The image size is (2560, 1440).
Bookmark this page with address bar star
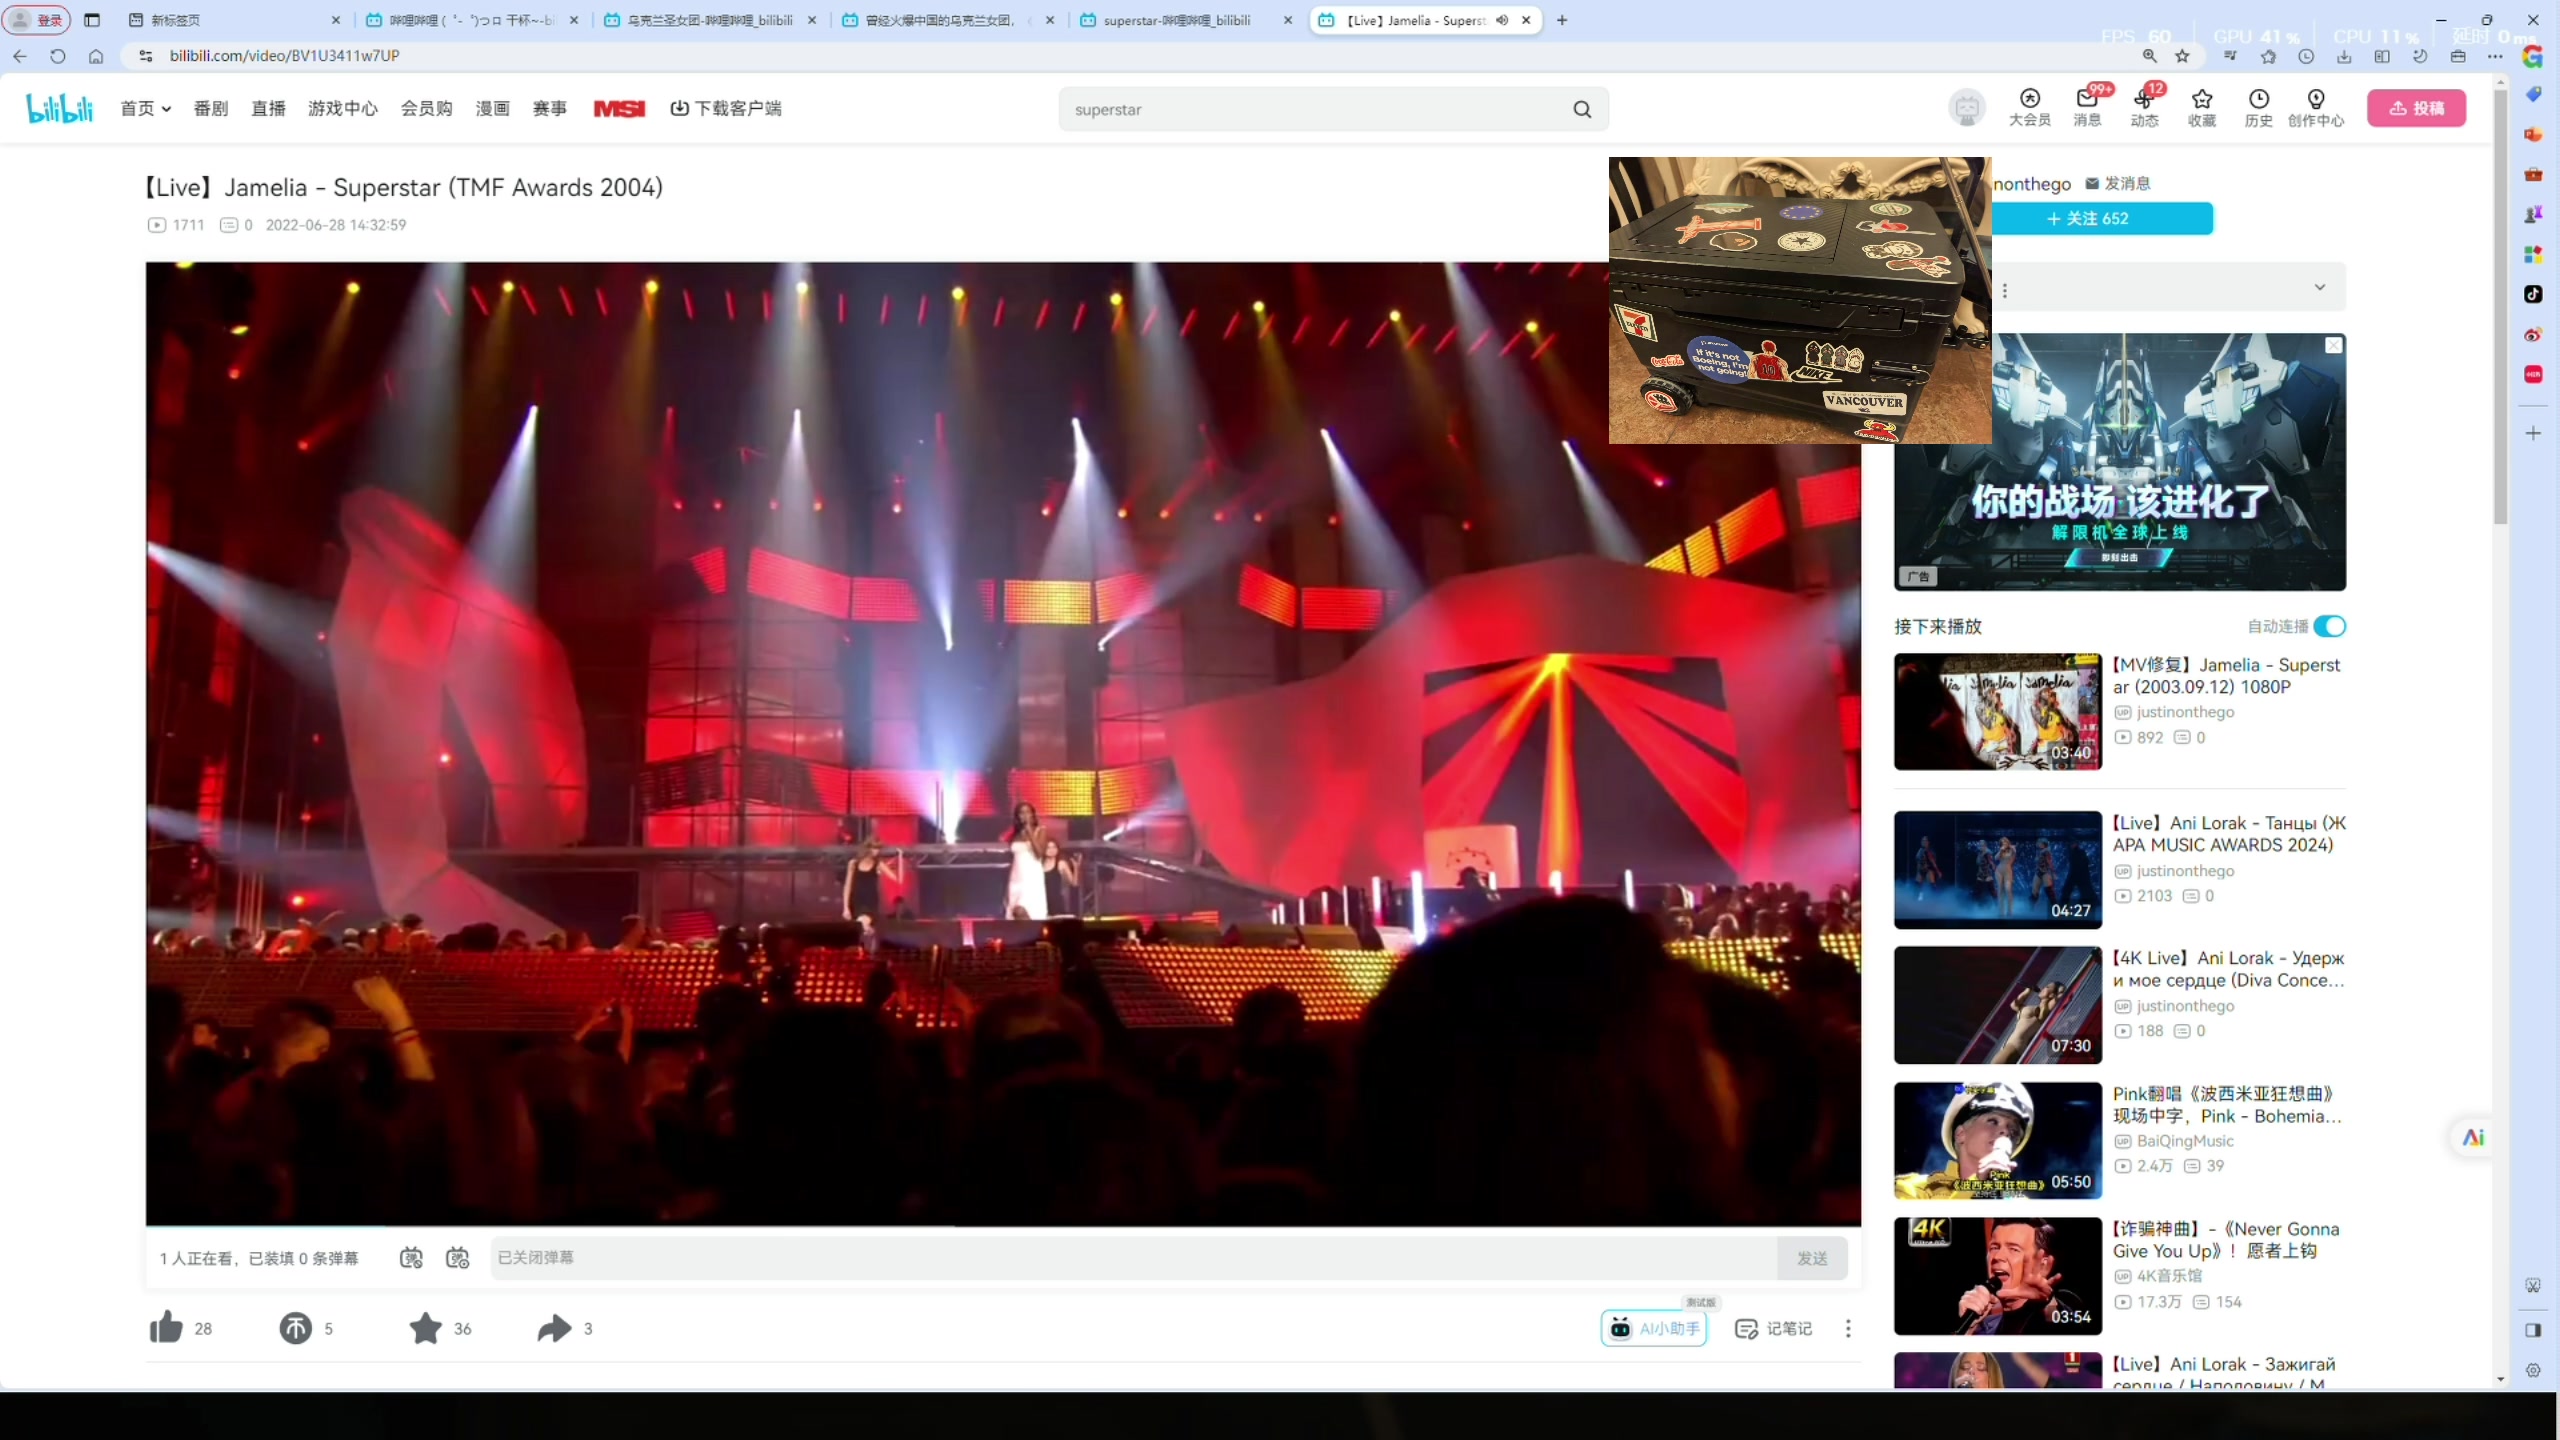tap(2183, 56)
